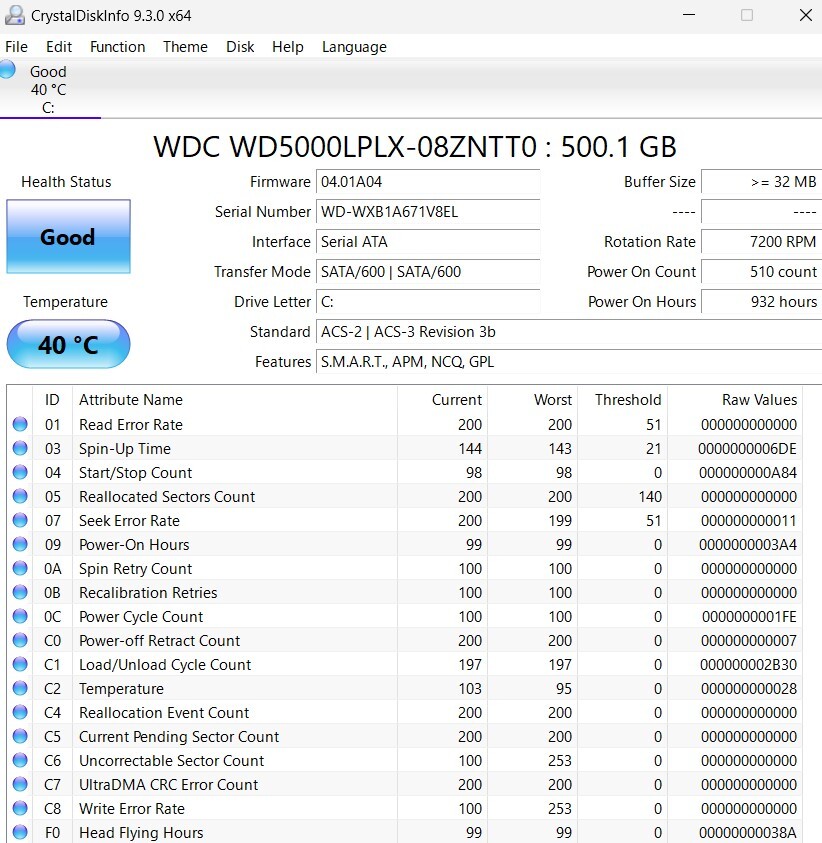Open the Function menu
Viewport: 822px width, 843px height.
click(x=117, y=47)
